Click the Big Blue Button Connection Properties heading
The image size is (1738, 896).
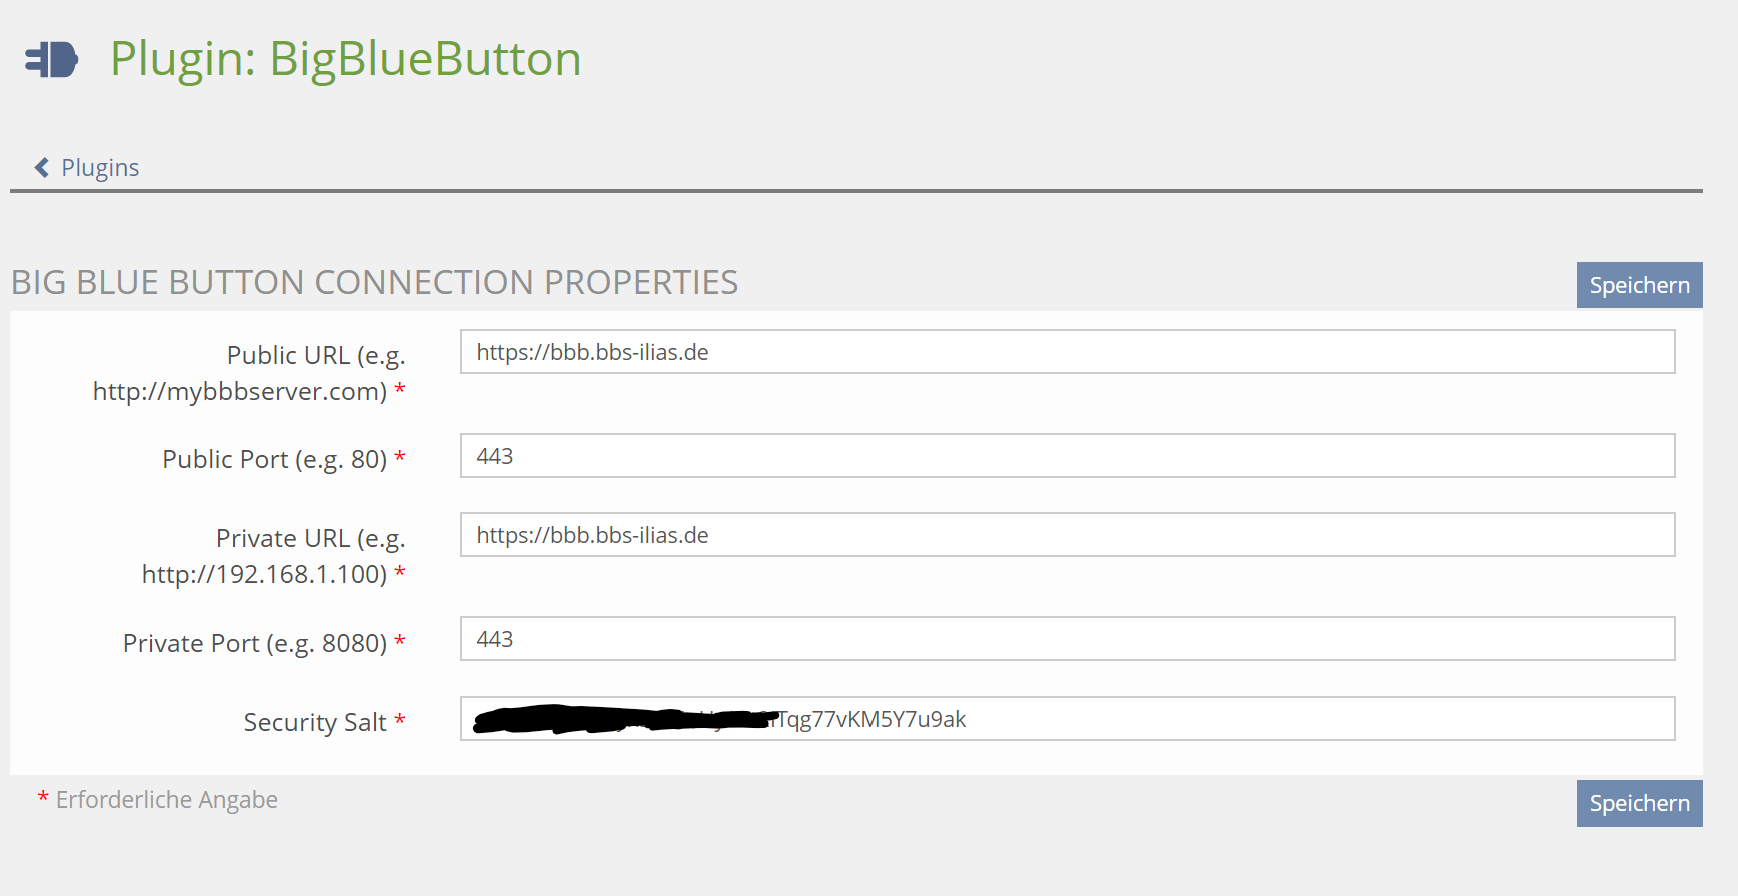(374, 283)
